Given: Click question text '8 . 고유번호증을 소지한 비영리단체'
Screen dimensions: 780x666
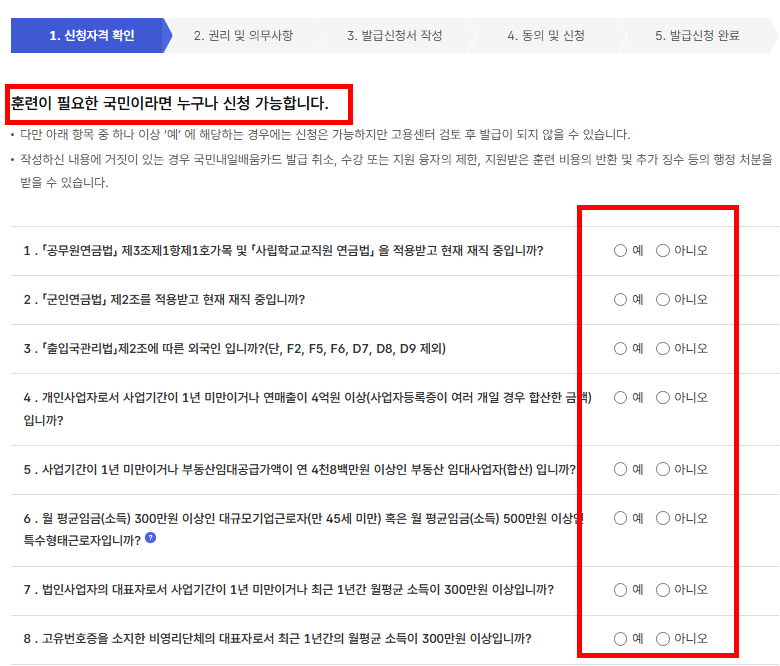Looking at the screenshot, I should pyautogui.click(x=278, y=639).
